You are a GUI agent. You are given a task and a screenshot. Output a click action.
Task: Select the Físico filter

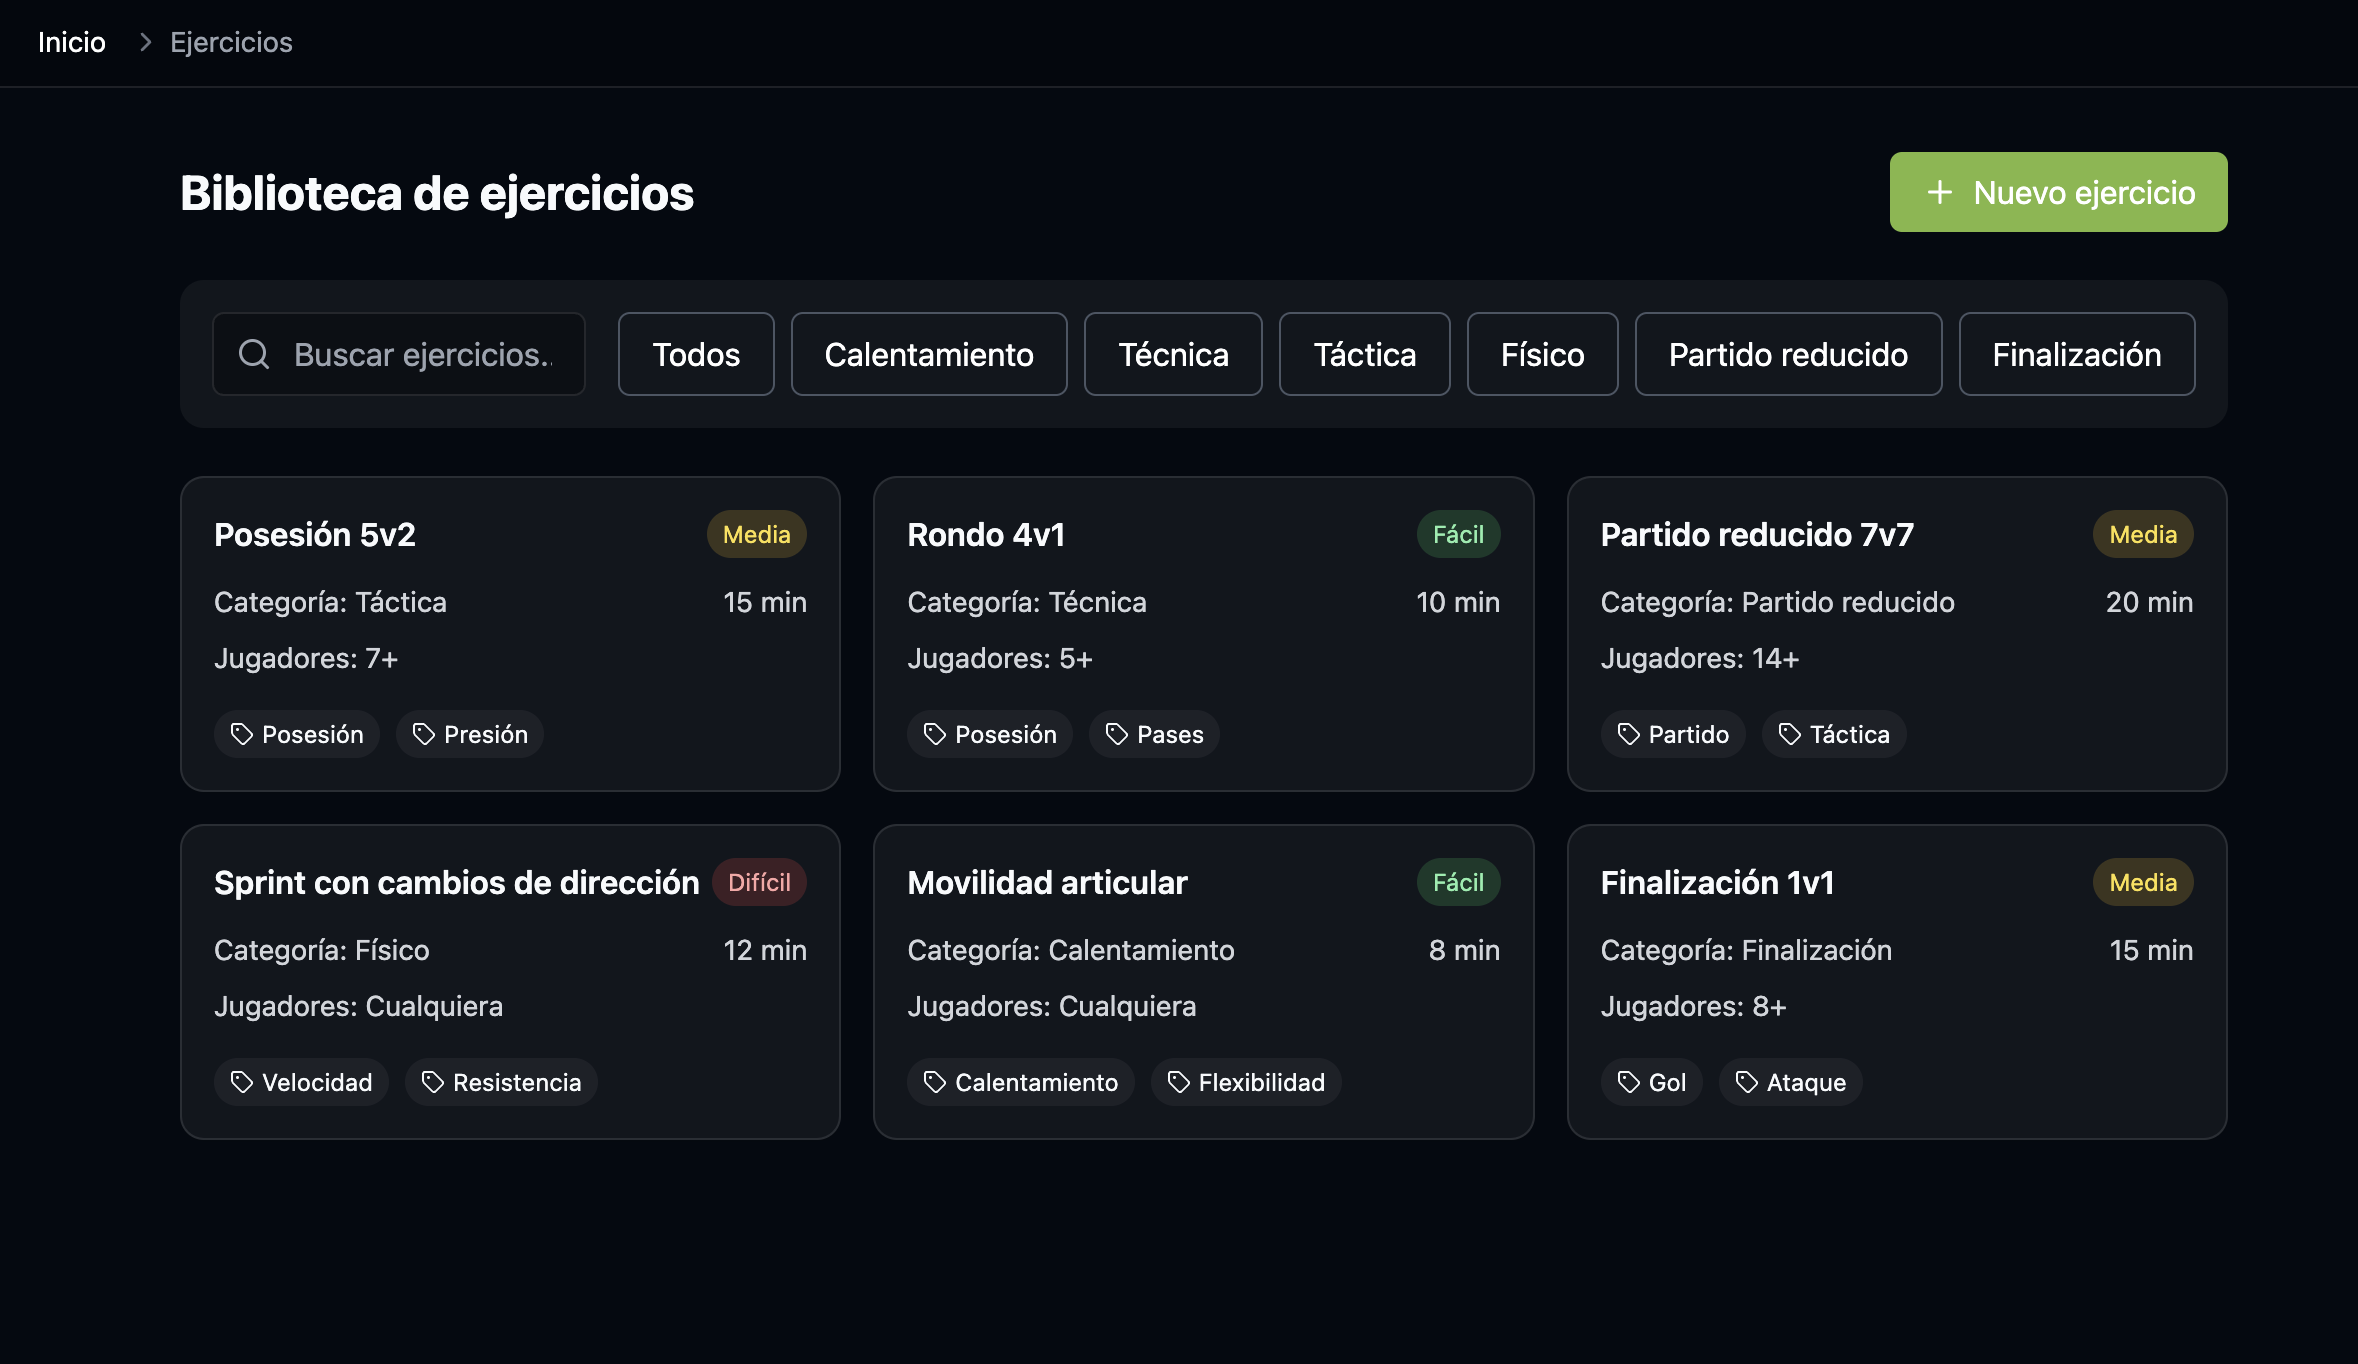[x=1542, y=354]
